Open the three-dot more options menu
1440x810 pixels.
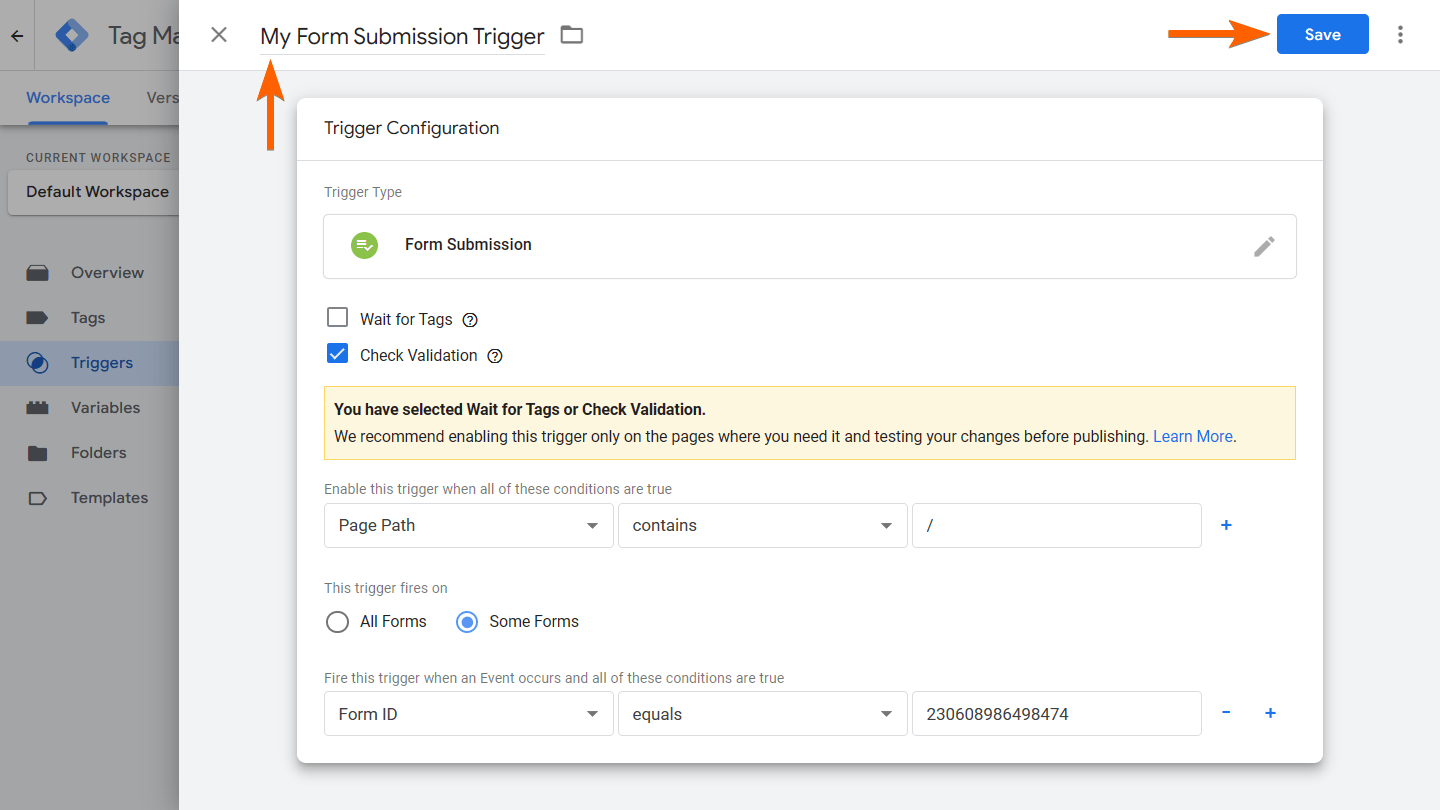pyautogui.click(x=1400, y=35)
